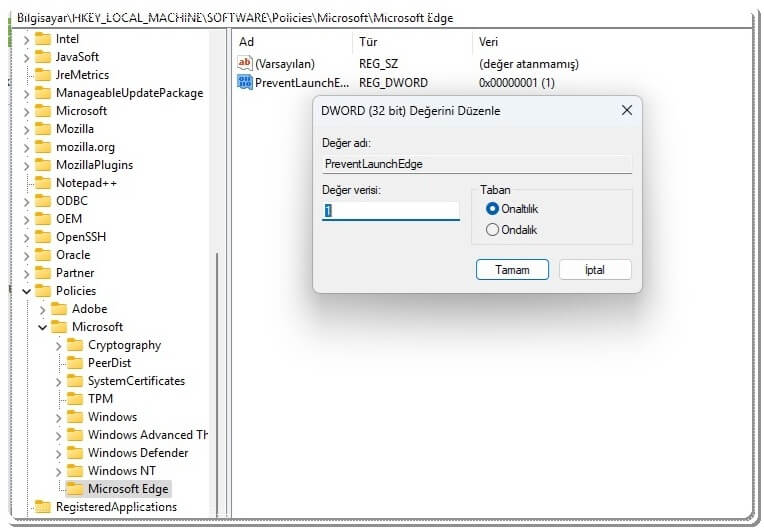
Task: Click the Tamam button
Action: [x=512, y=269]
